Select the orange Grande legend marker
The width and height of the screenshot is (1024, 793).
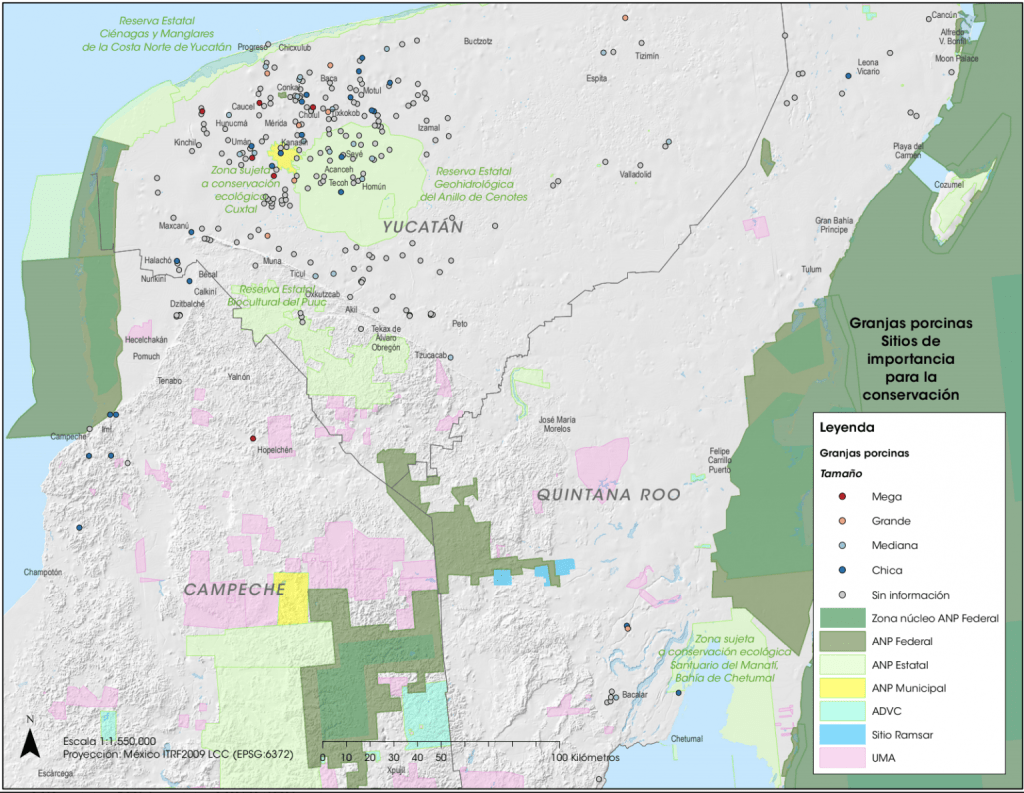pyautogui.click(x=843, y=521)
